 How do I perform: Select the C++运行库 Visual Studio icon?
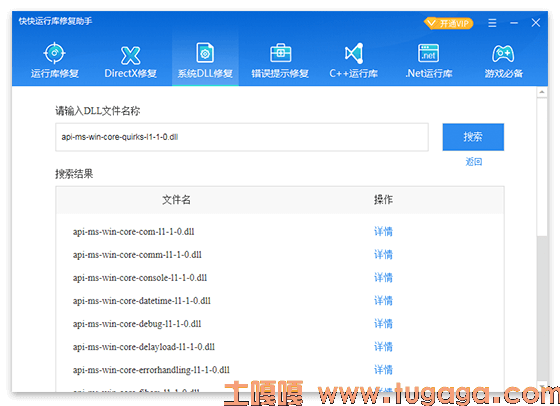[354, 54]
